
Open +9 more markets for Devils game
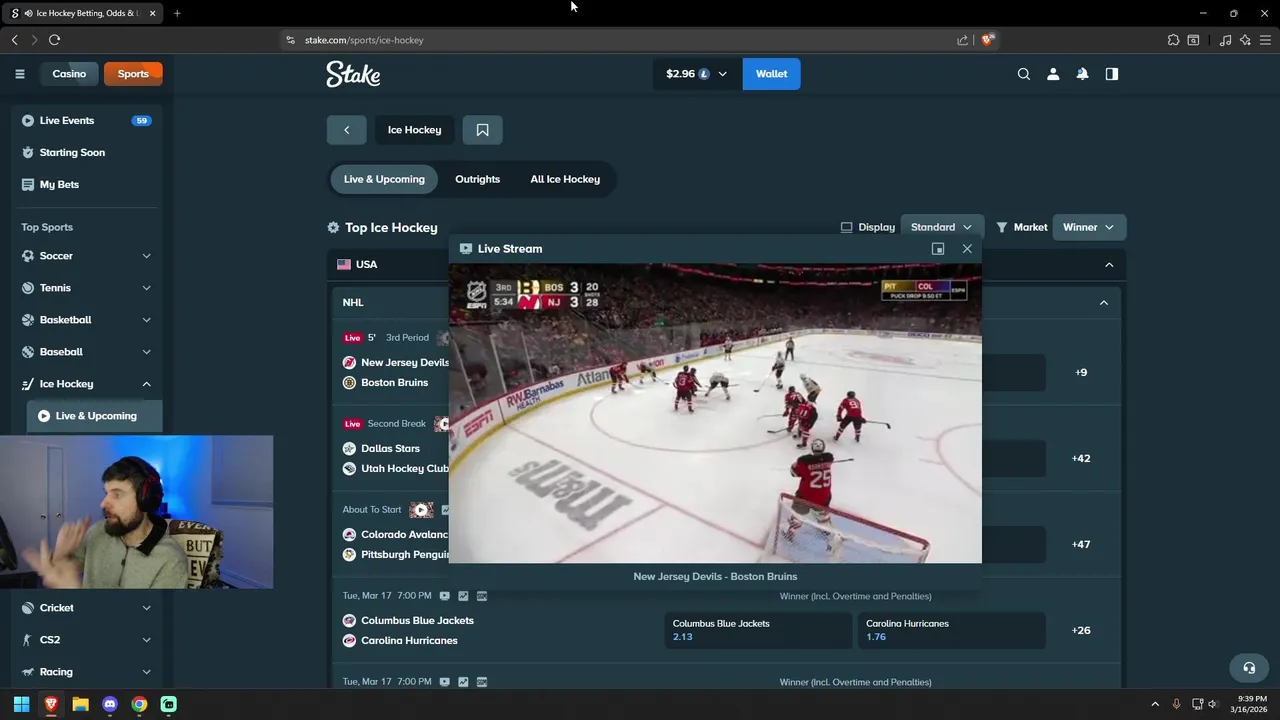tap(1081, 373)
